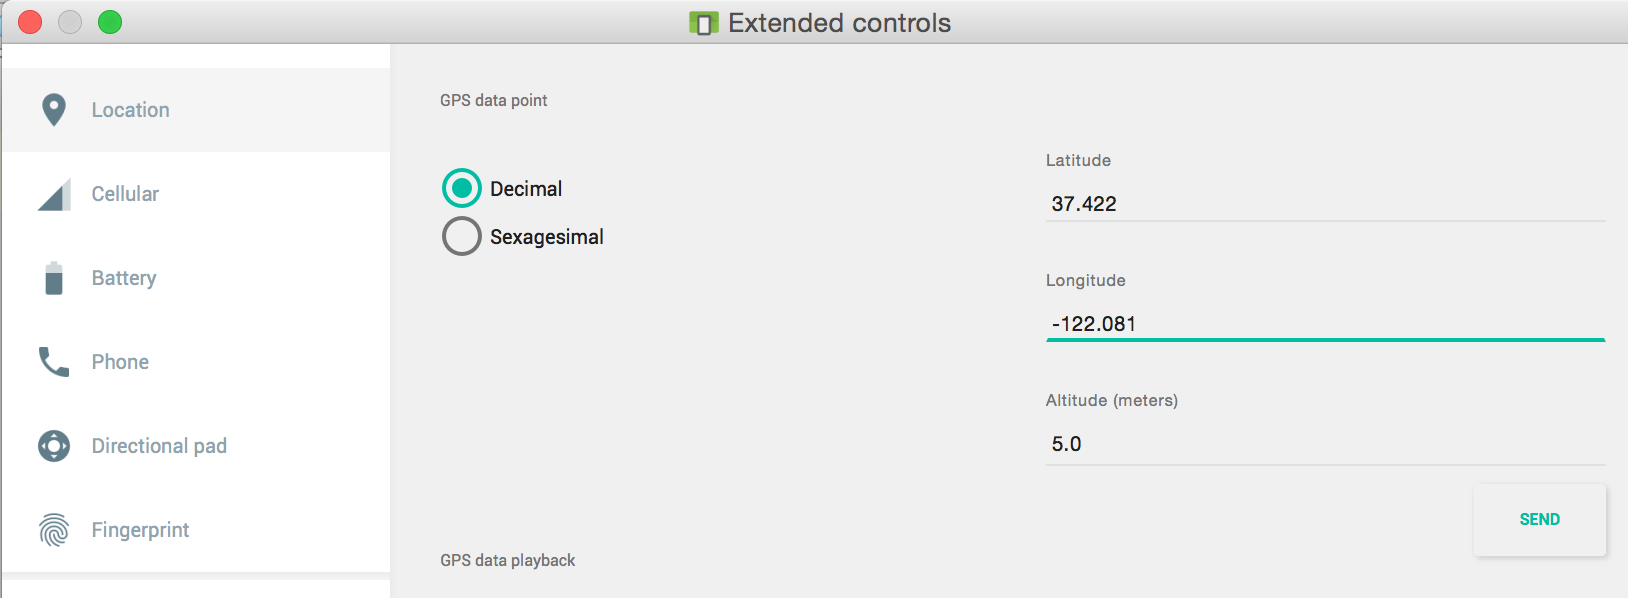The image size is (1628, 598).
Task: Open Fingerprint panel via fingerprint icon
Action: tap(53, 529)
